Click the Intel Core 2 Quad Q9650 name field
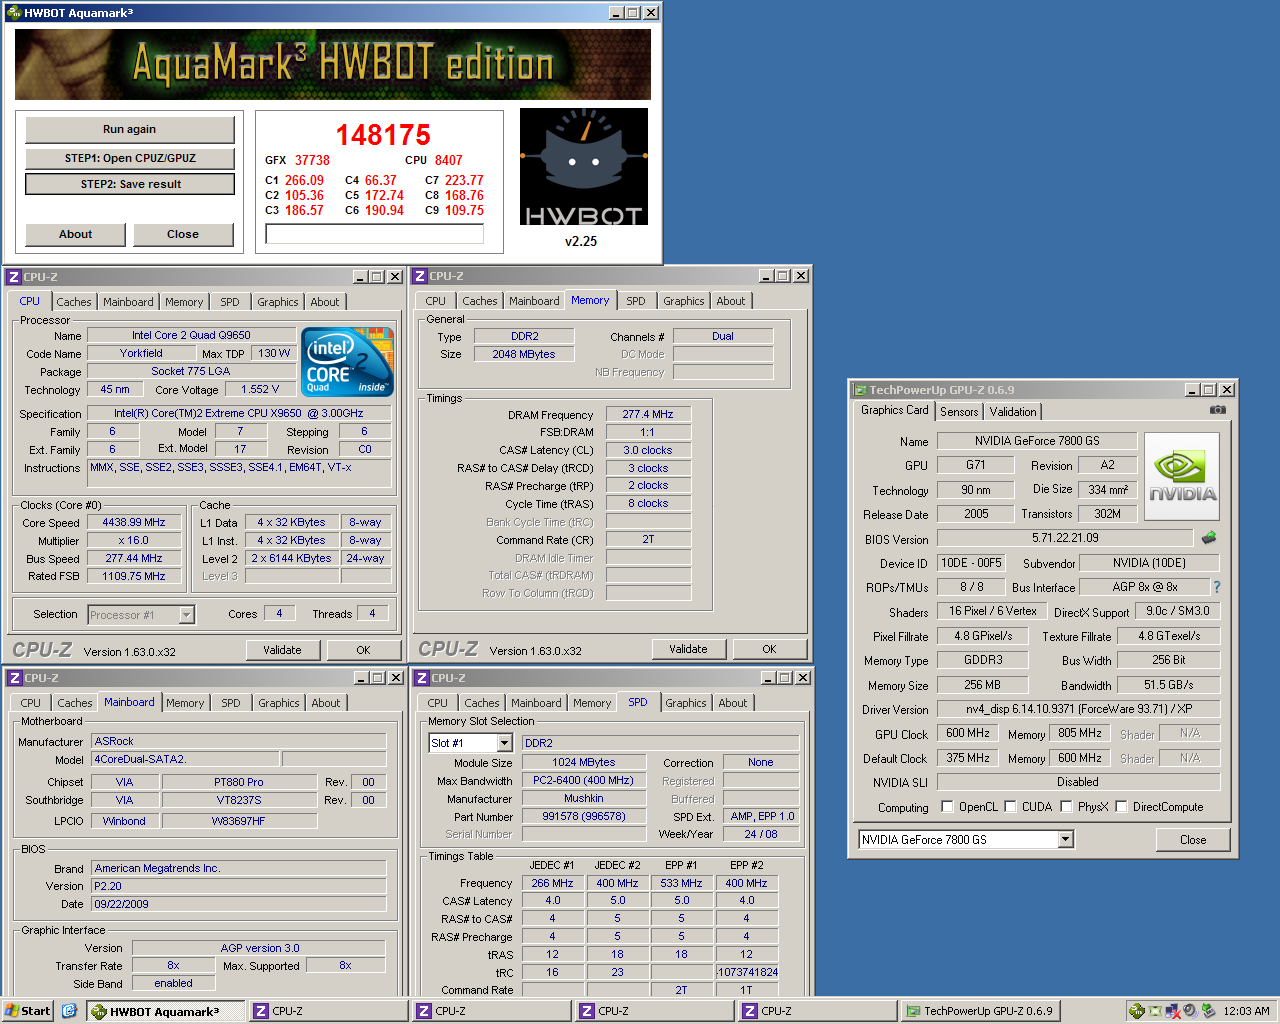 pos(191,335)
